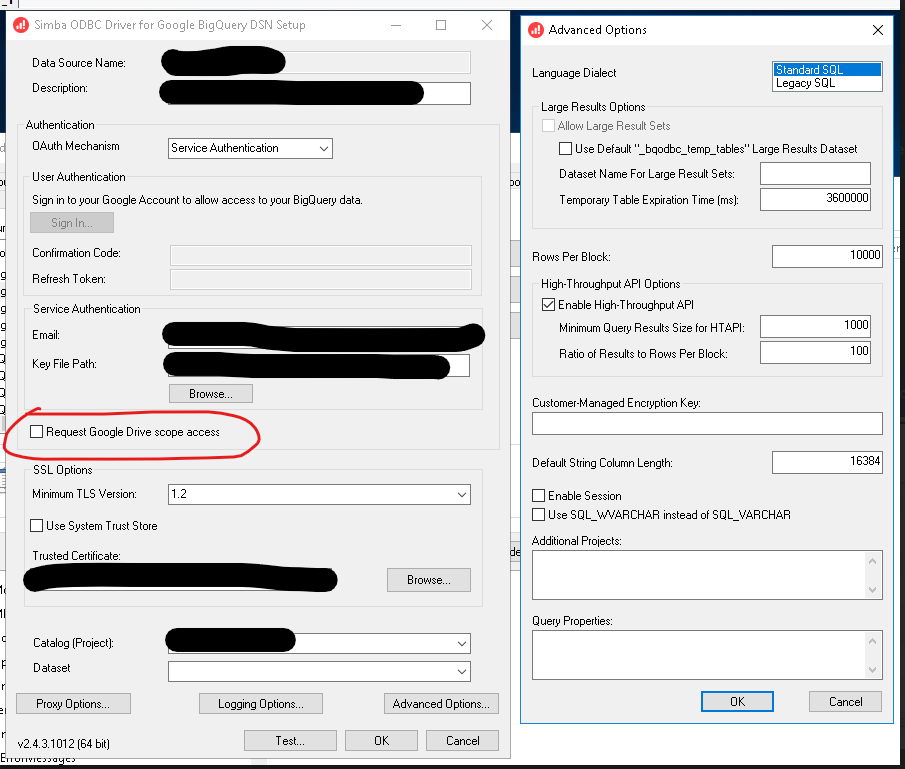Check Use SQL_WVARCHAR instead of SQL_VARCHAR
905x769 pixels.
point(536,514)
